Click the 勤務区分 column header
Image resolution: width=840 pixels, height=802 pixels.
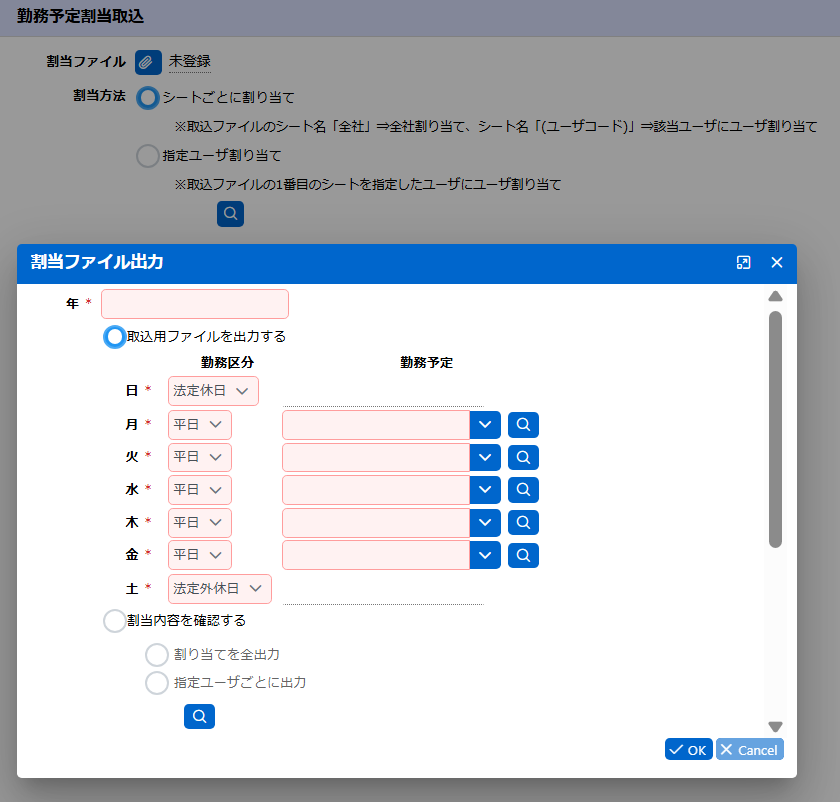click(x=227, y=363)
